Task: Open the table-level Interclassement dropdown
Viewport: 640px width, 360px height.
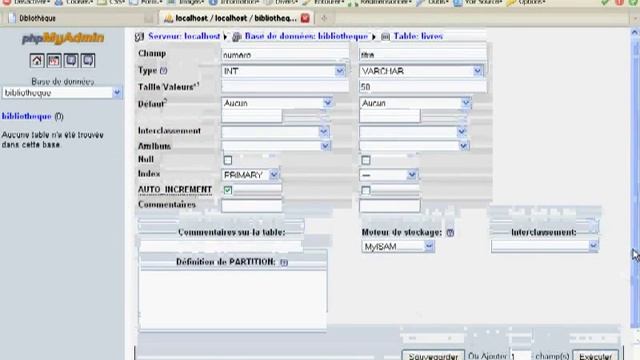Action: click(x=545, y=246)
